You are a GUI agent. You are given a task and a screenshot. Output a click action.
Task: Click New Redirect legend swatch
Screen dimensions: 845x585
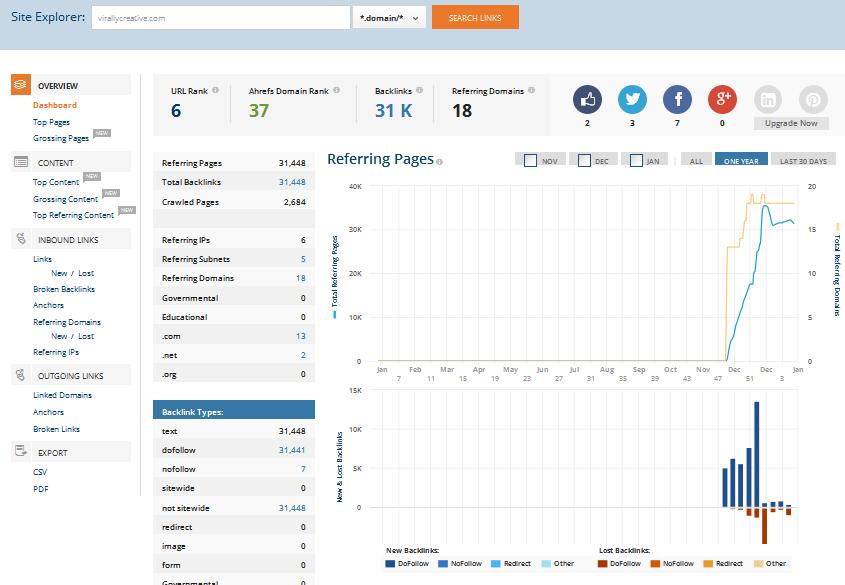496,563
